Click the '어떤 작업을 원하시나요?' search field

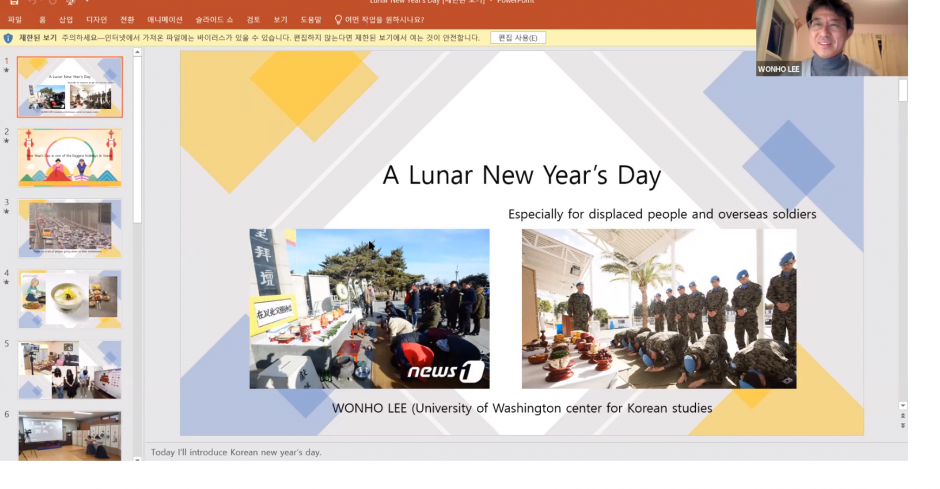[x=384, y=20]
